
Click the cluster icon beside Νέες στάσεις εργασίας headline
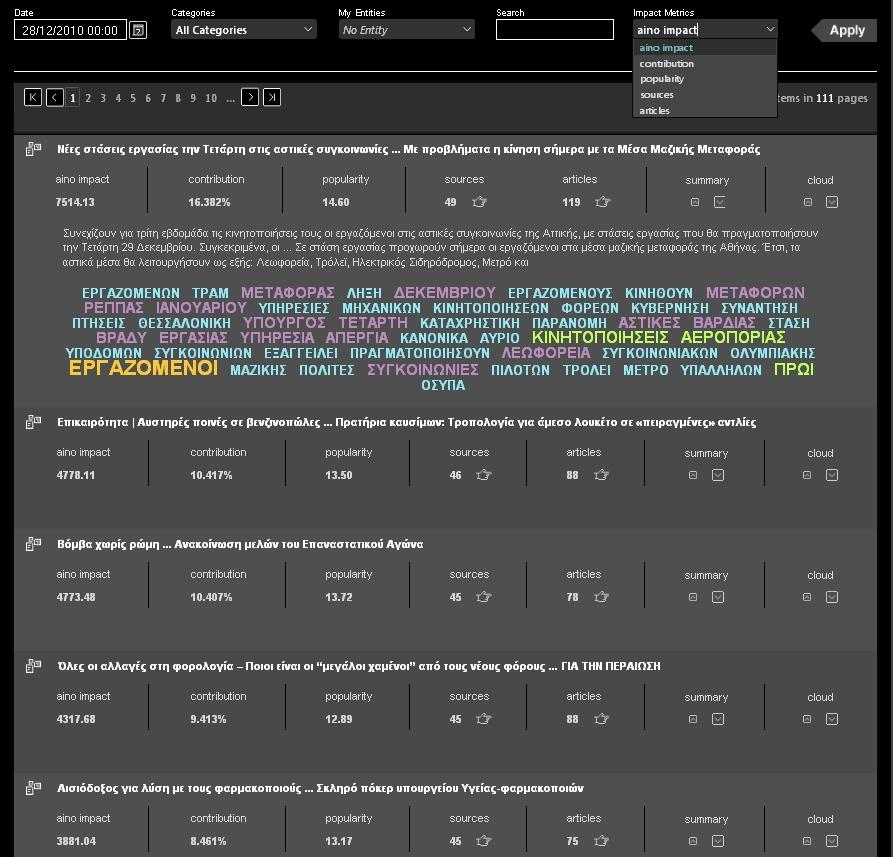click(x=33, y=149)
